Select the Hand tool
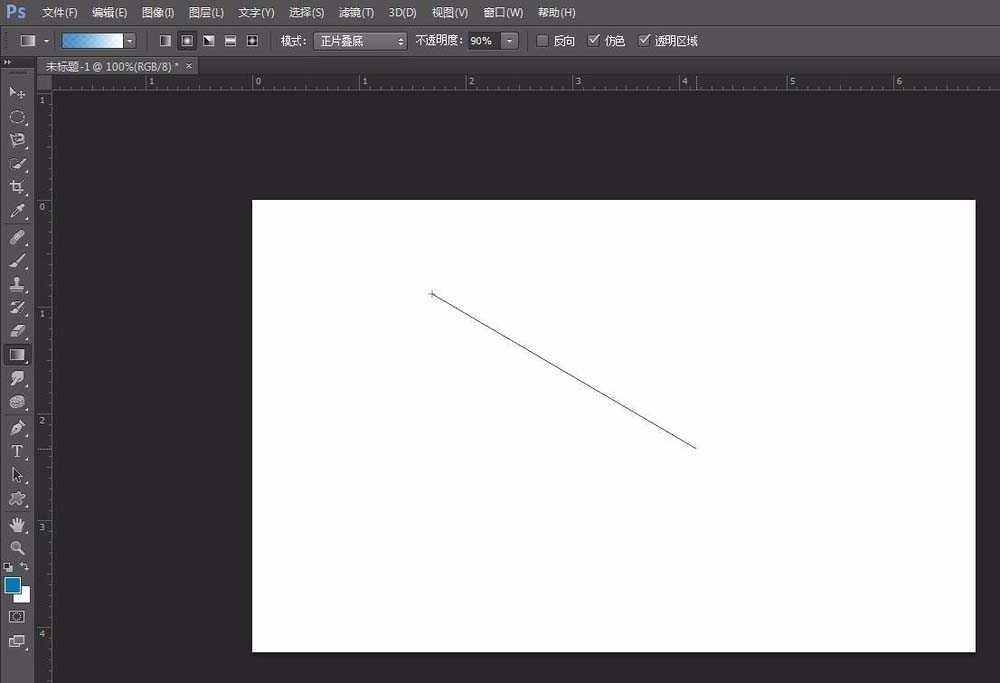 [17, 524]
